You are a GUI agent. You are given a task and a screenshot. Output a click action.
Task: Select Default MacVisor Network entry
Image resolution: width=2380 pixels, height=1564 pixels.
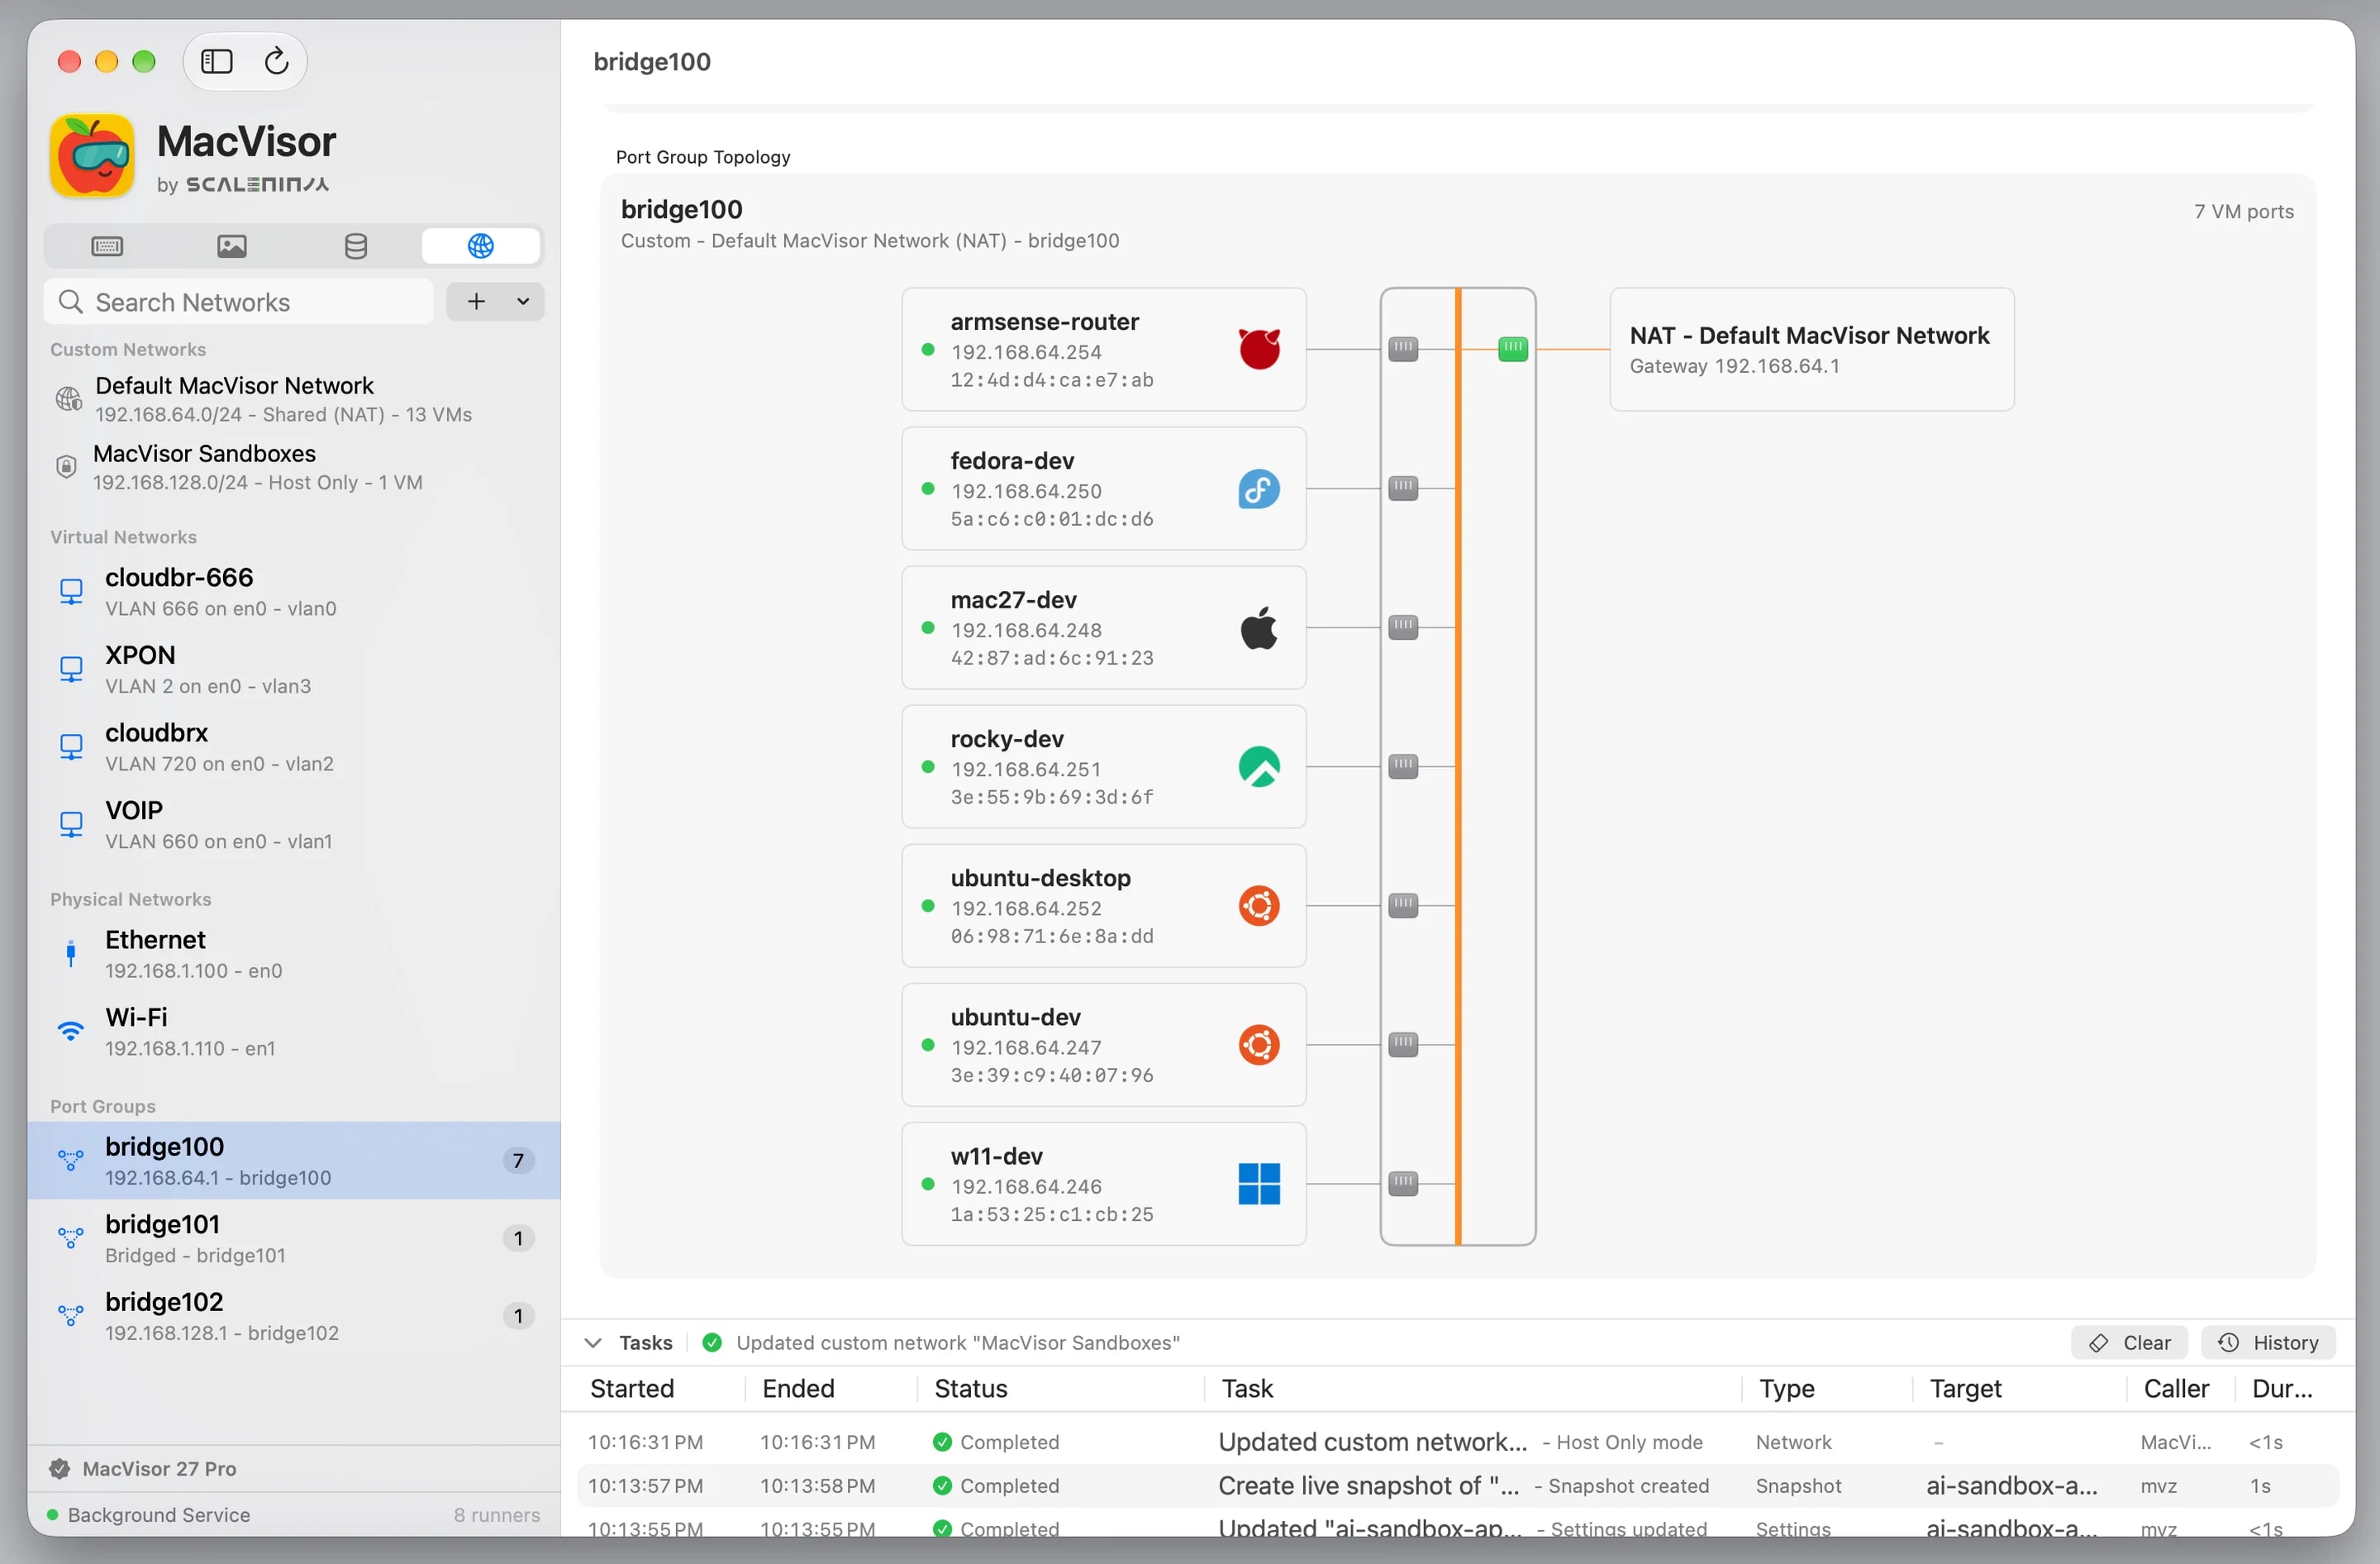click(294, 399)
